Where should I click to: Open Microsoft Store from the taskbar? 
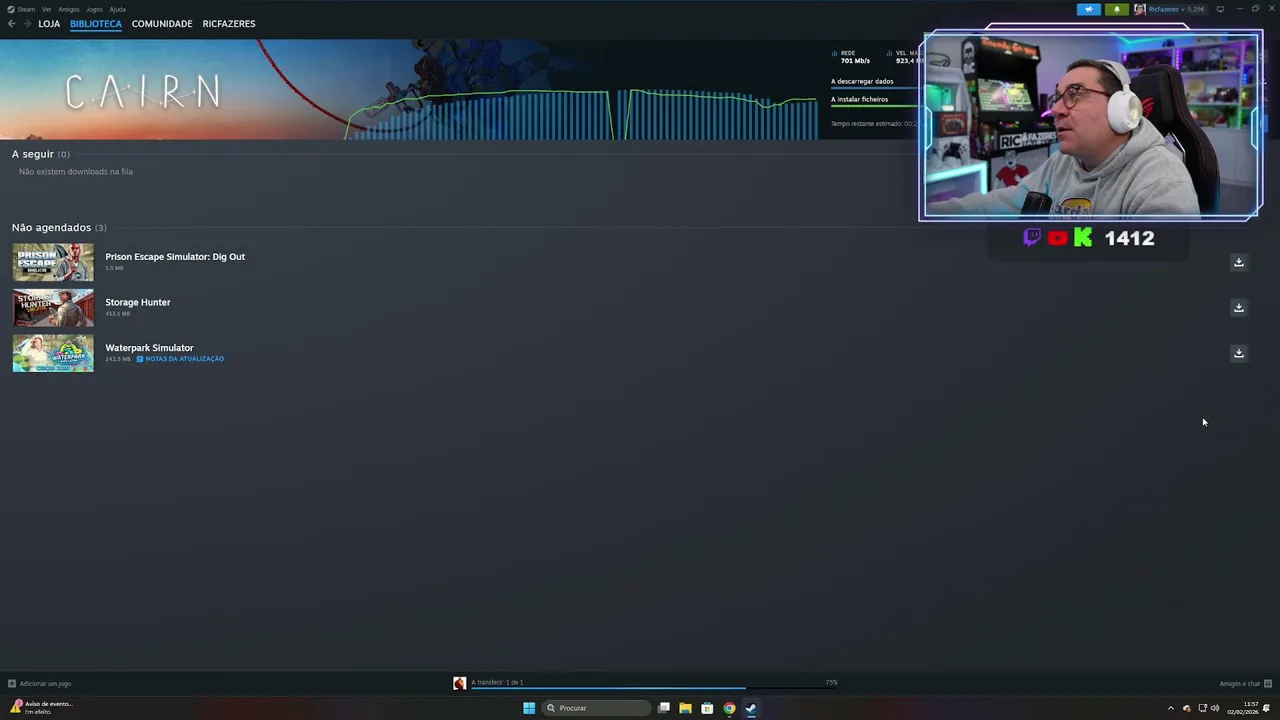[707, 708]
